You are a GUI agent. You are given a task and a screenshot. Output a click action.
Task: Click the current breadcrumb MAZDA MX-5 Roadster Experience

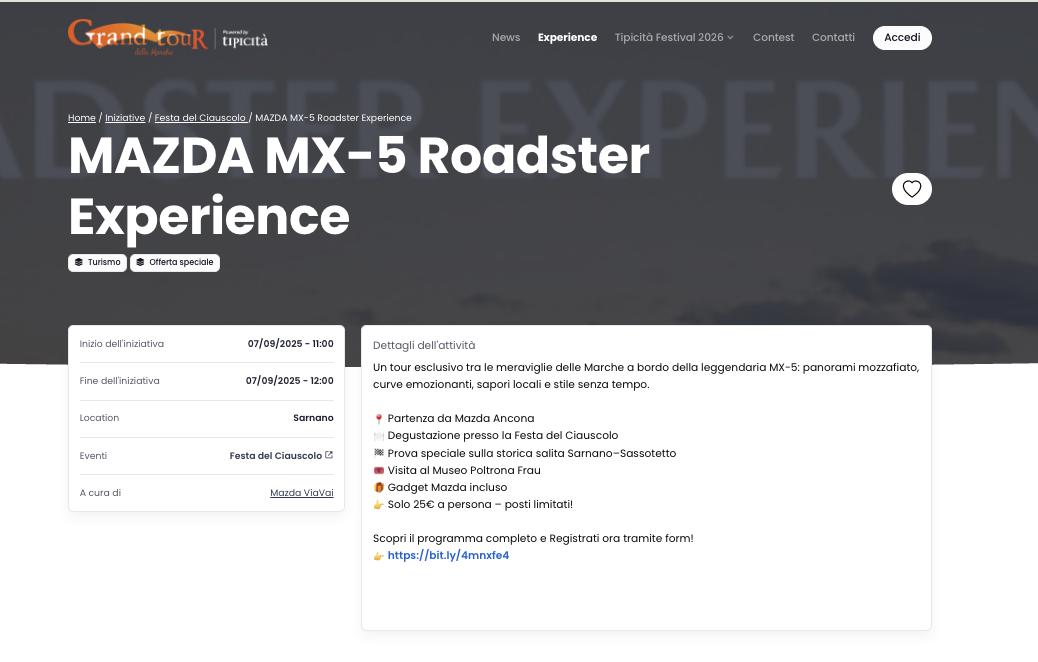click(x=334, y=118)
